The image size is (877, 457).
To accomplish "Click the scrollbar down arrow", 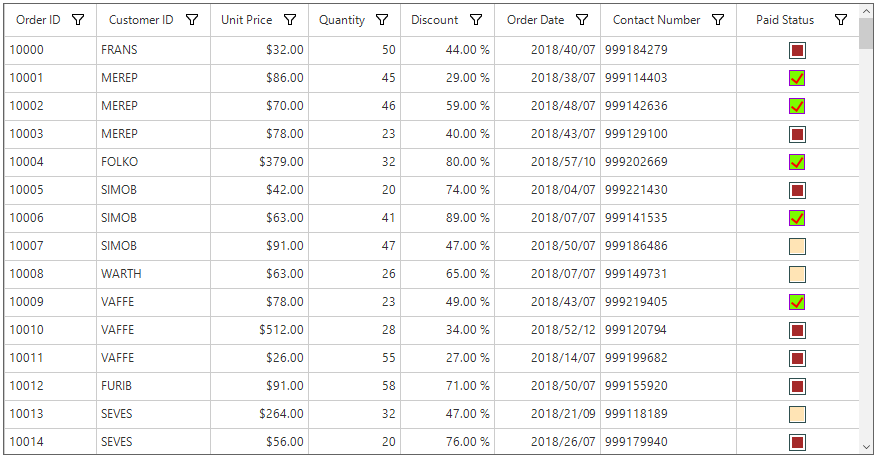I will 866,446.
